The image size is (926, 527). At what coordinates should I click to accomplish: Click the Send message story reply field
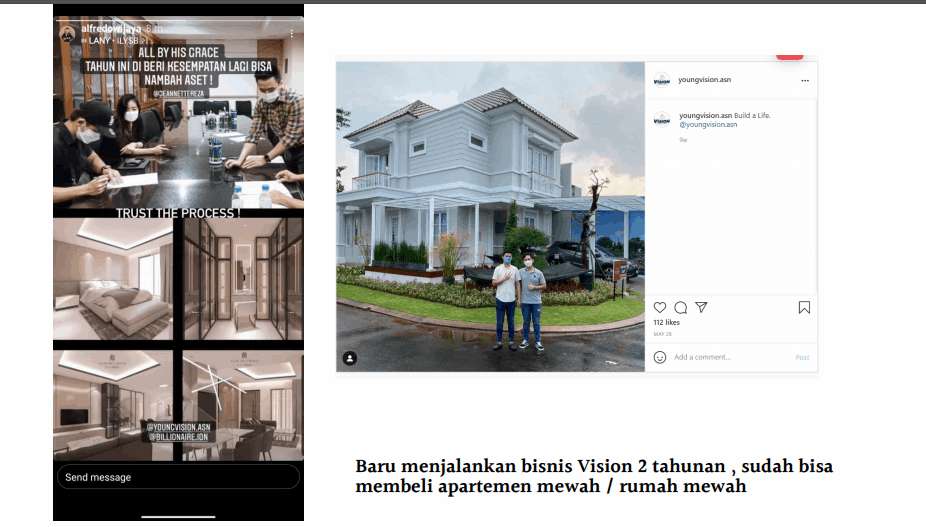tap(177, 477)
